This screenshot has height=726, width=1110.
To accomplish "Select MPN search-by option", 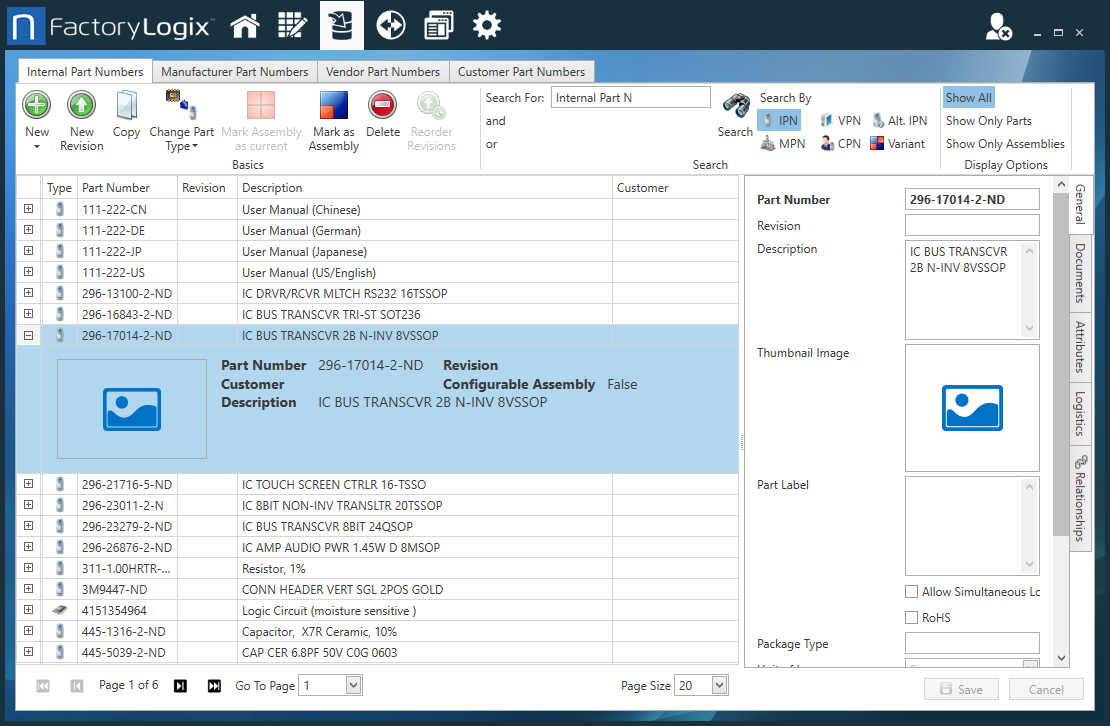I will (x=782, y=143).
